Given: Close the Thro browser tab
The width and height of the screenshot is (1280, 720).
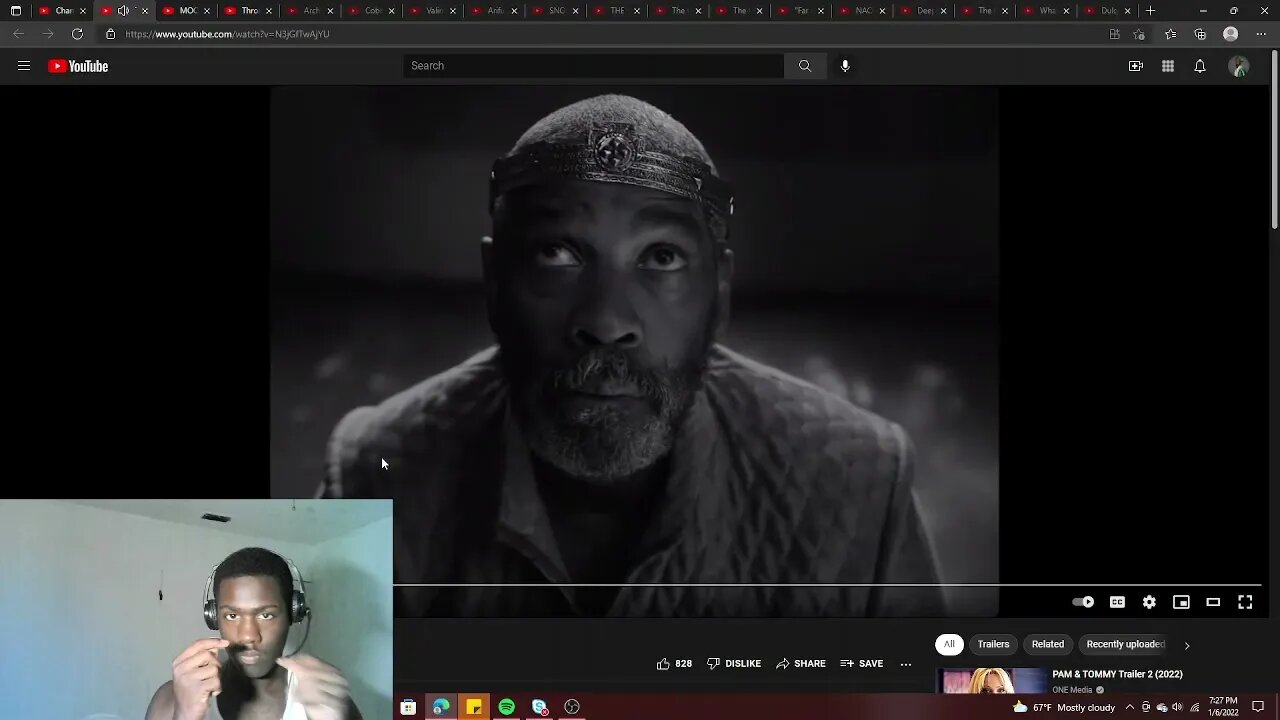Looking at the screenshot, I should pos(268,11).
